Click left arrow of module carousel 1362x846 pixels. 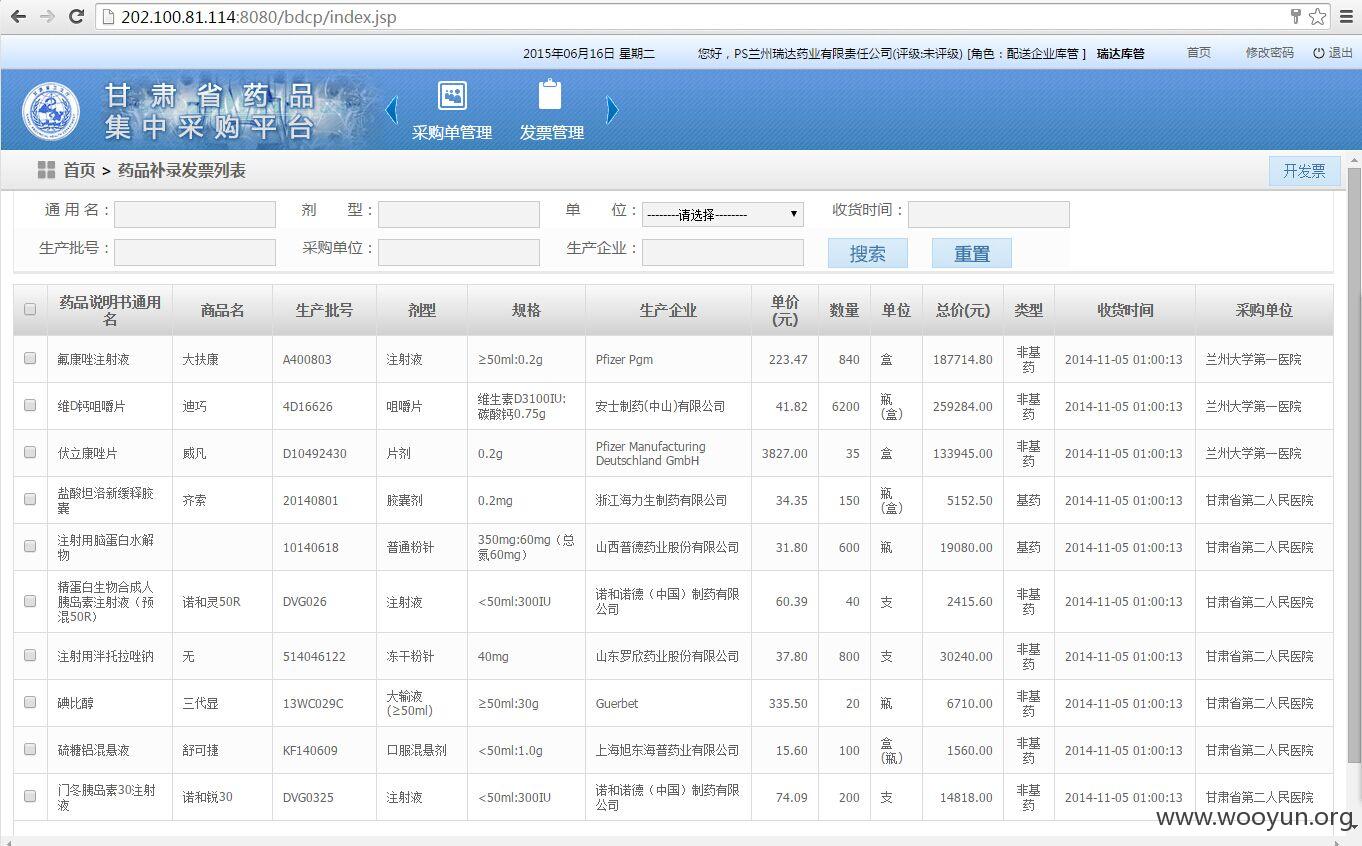coord(392,110)
